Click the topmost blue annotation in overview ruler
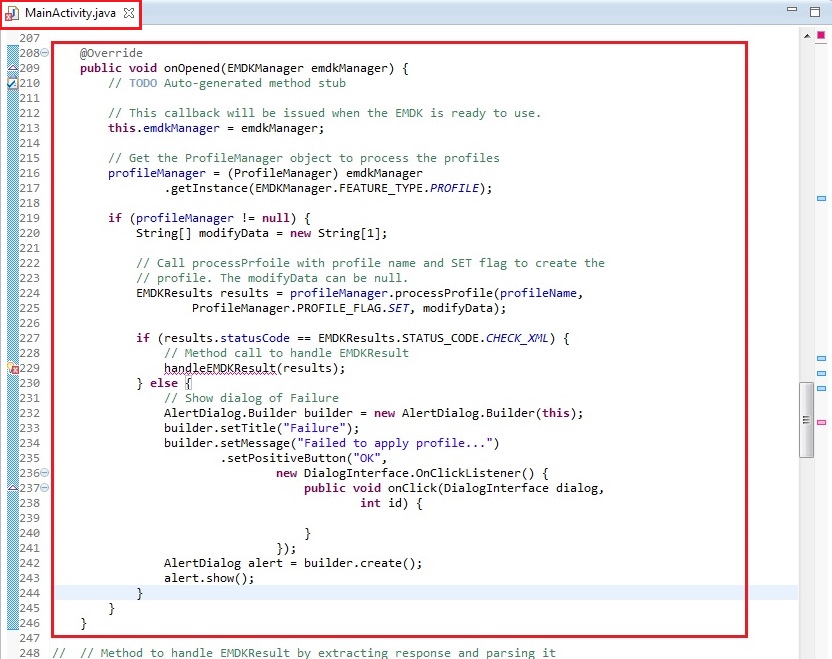Screen dimensions: 832x659 pyautogui.click(x=821, y=199)
